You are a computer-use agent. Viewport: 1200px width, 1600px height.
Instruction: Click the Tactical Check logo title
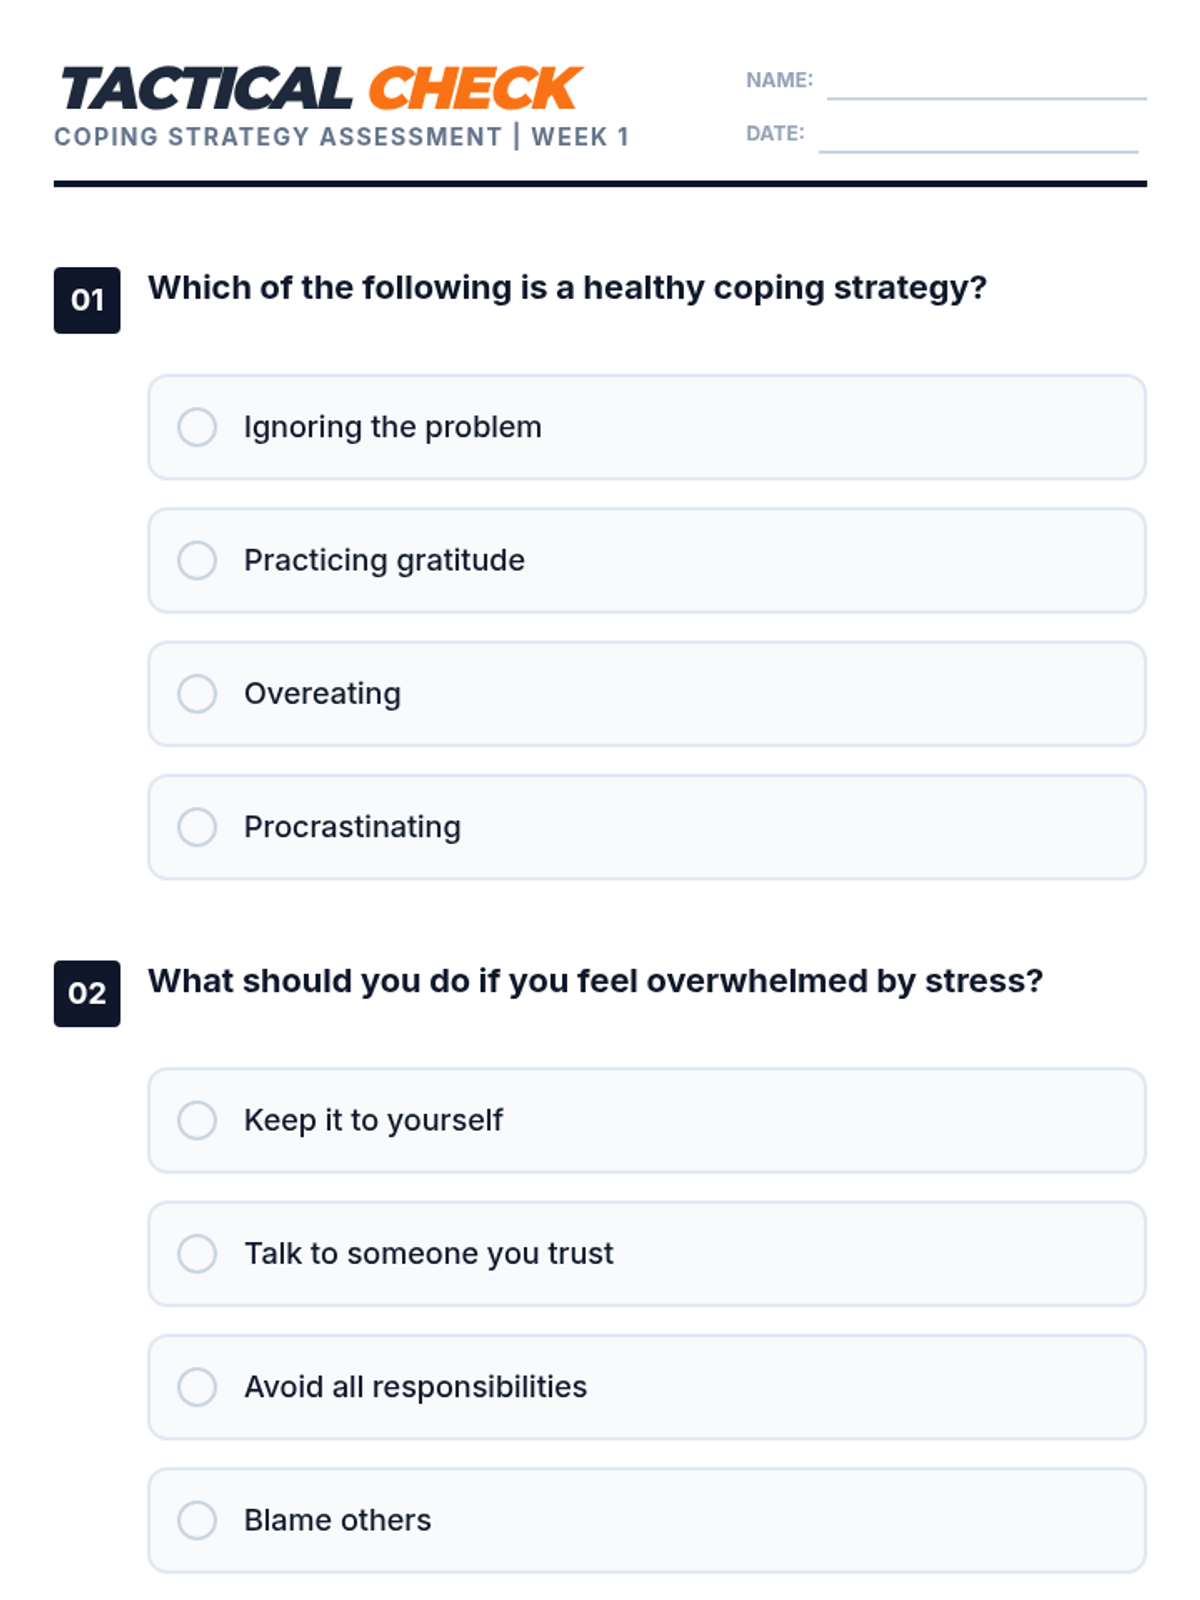[321, 88]
